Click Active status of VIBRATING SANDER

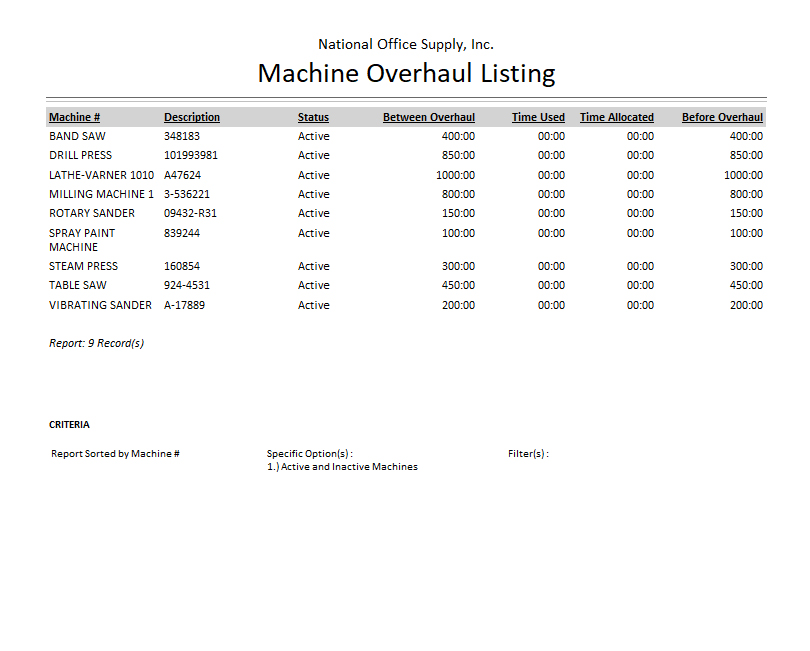coord(313,305)
